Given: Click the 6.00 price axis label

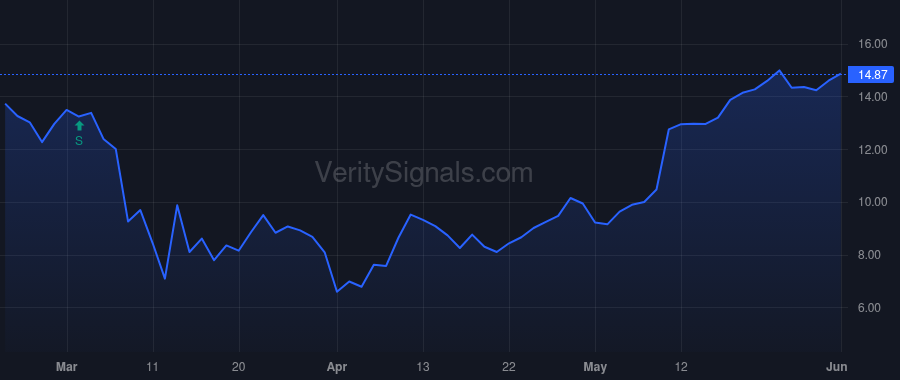Looking at the screenshot, I should tap(875, 308).
